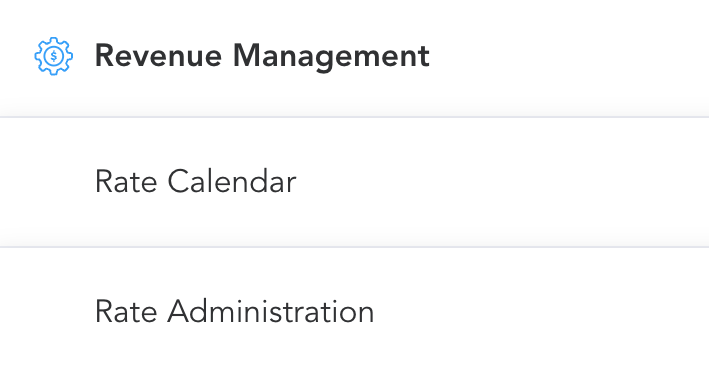Select the Revenue Management header
The image size is (709, 375).
point(354,58)
